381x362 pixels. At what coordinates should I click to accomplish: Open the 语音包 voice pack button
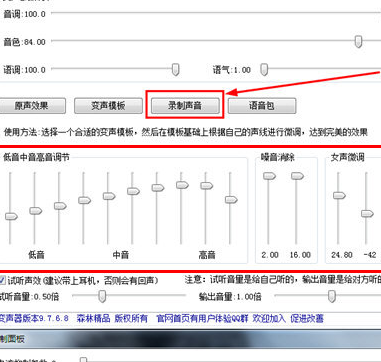tap(262, 106)
